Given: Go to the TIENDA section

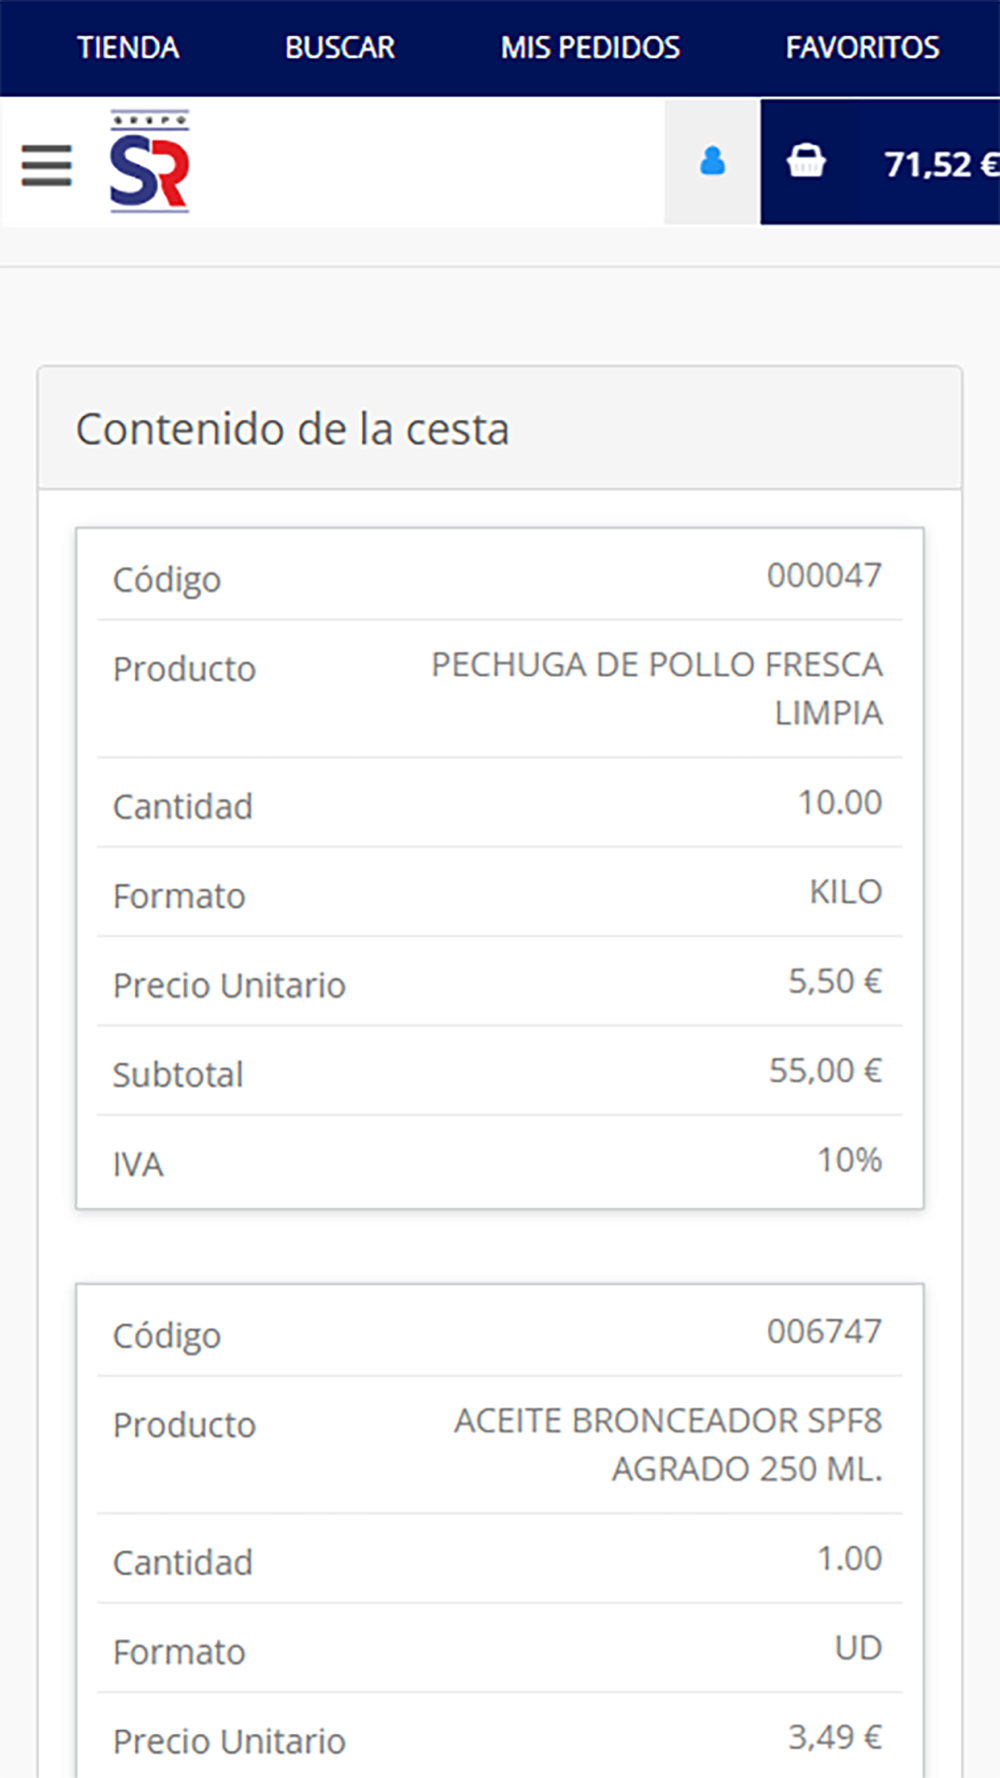Looking at the screenshot, I should click(128, 47).
